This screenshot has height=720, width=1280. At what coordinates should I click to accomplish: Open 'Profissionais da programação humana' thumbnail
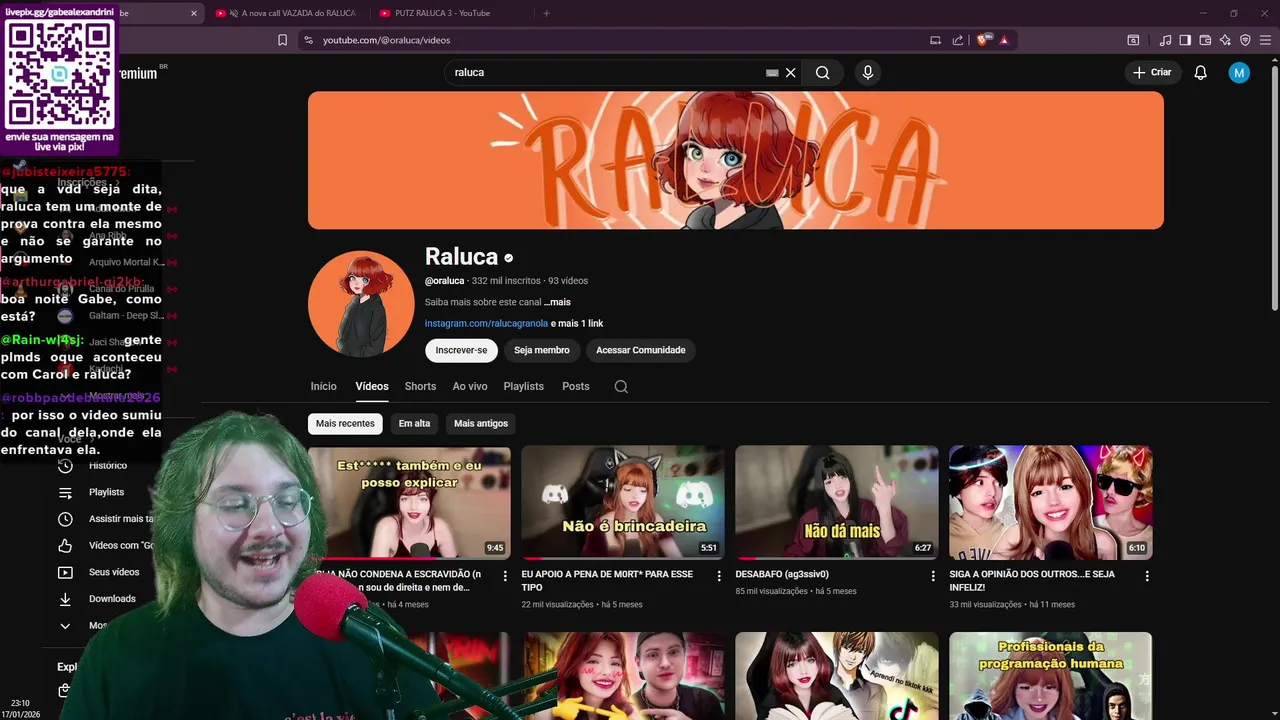(x=1051, y=676)
